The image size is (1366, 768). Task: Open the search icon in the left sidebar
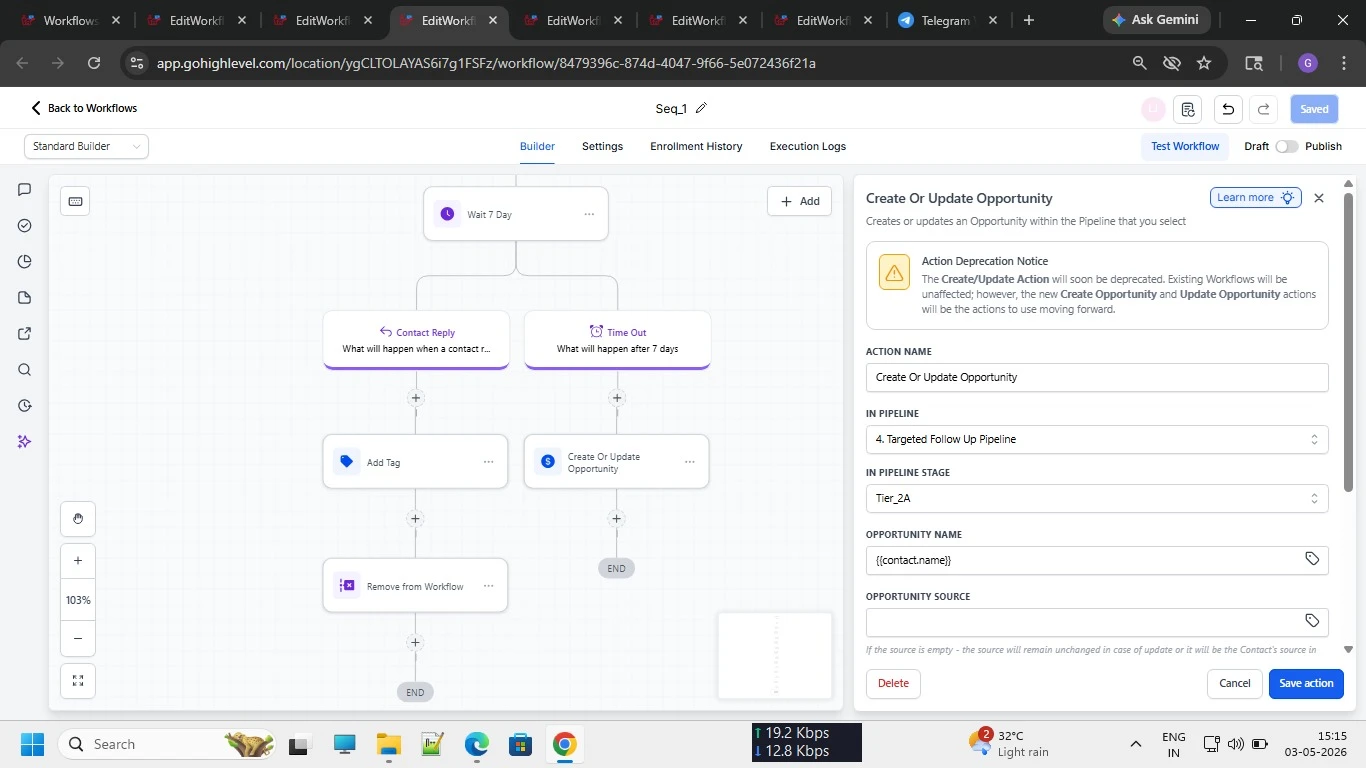25,369
